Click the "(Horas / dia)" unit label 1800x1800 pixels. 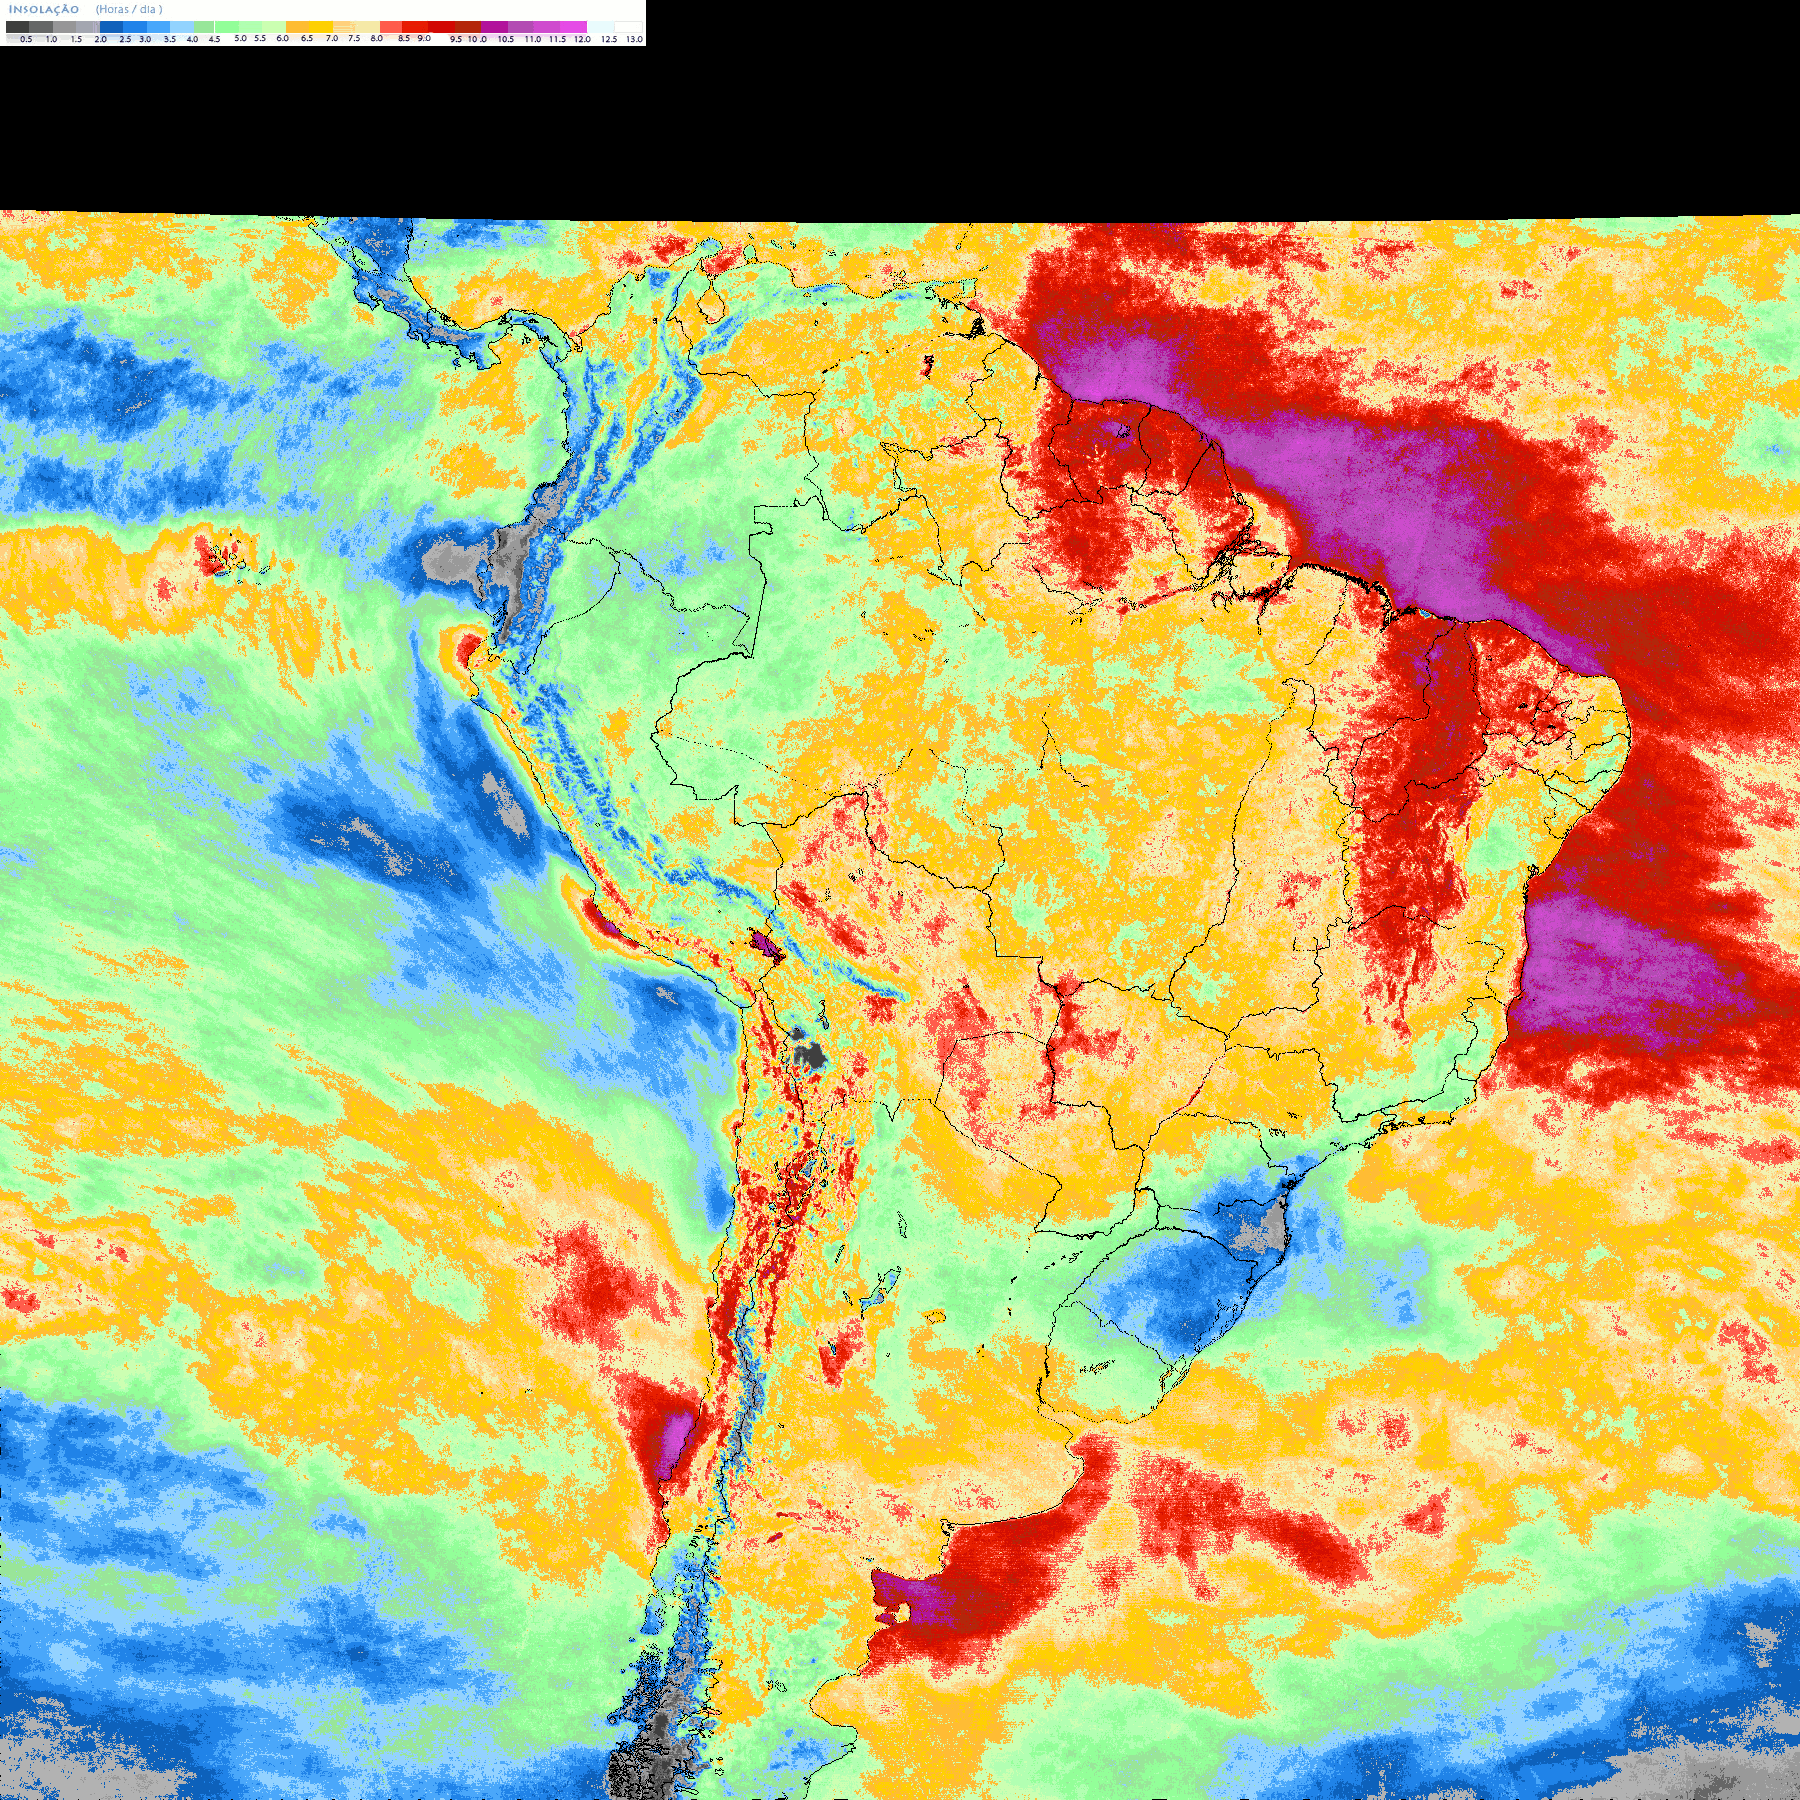129,9
